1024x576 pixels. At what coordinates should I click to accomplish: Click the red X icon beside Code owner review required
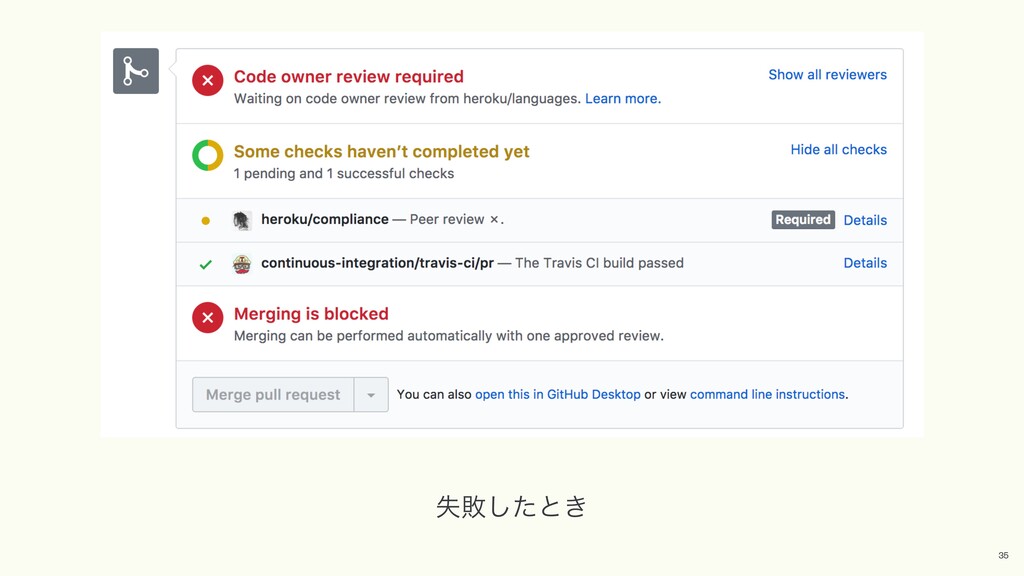pyautogui.click(x=207, y=81)
